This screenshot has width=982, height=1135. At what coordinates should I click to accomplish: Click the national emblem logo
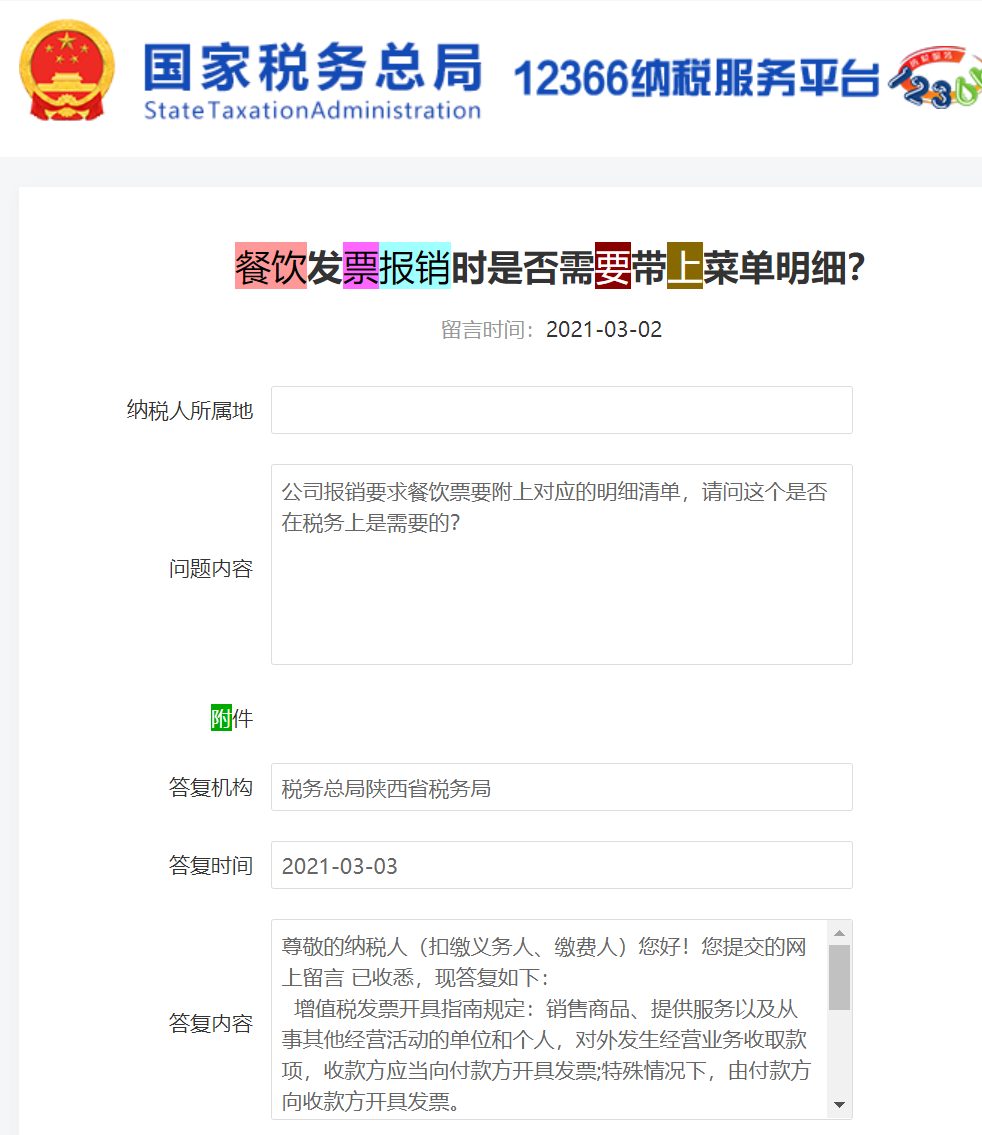click(67, 70)
